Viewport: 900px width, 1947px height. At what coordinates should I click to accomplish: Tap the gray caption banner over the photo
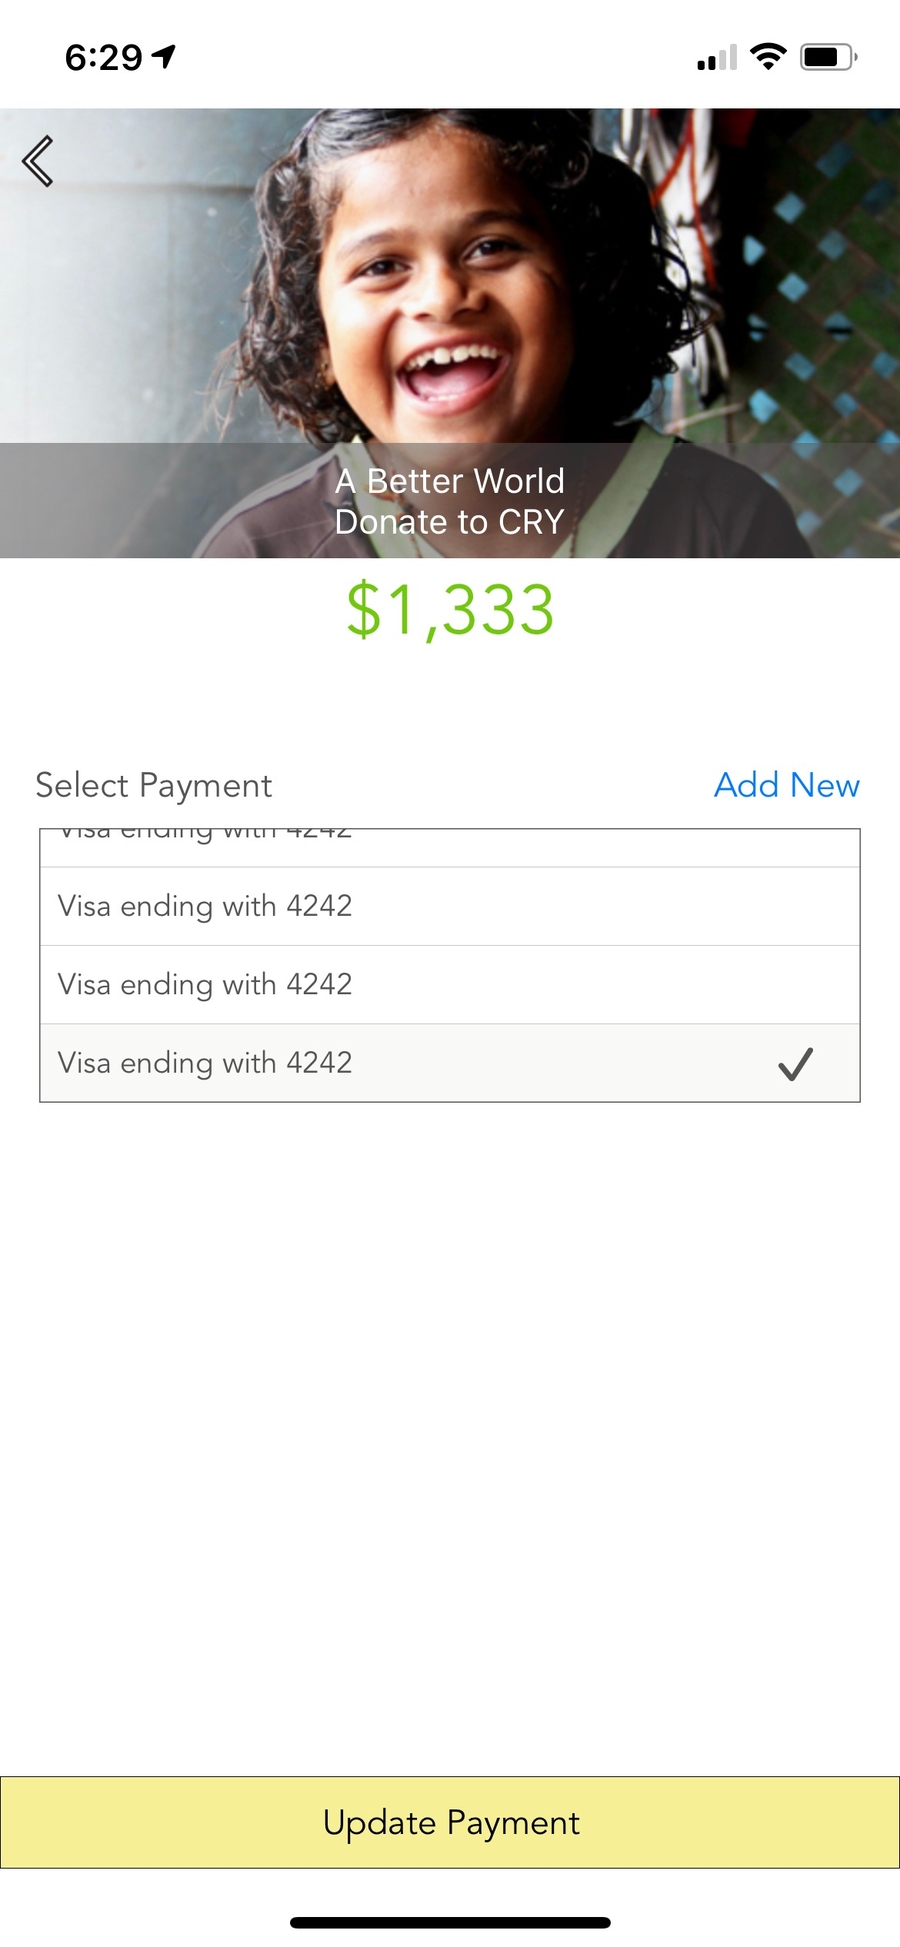[x=150, y=500]
